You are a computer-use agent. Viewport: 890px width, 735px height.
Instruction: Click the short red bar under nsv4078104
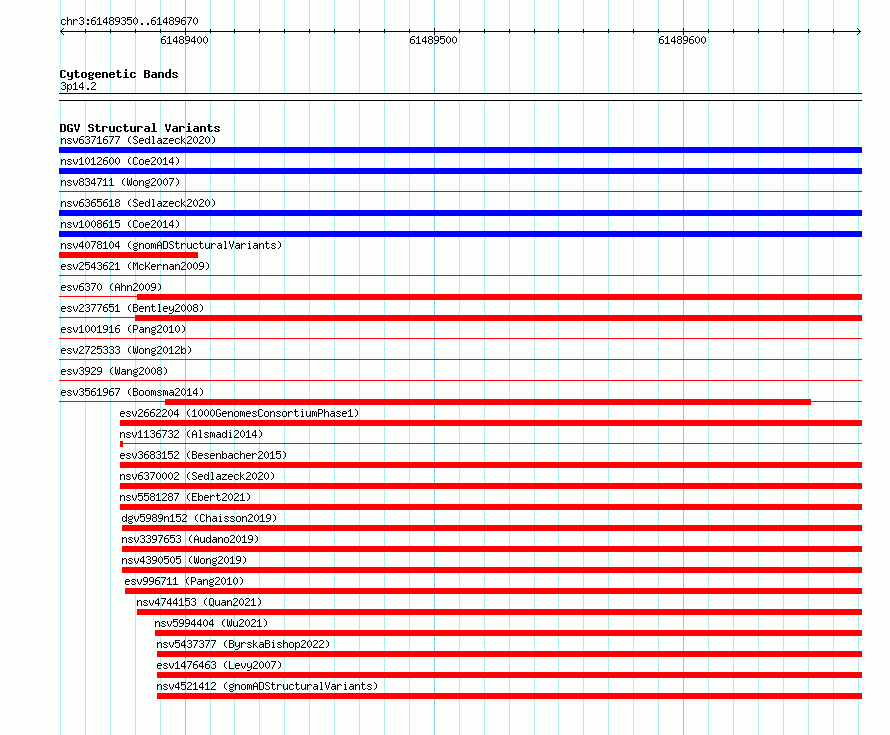[x=128, y=255]
